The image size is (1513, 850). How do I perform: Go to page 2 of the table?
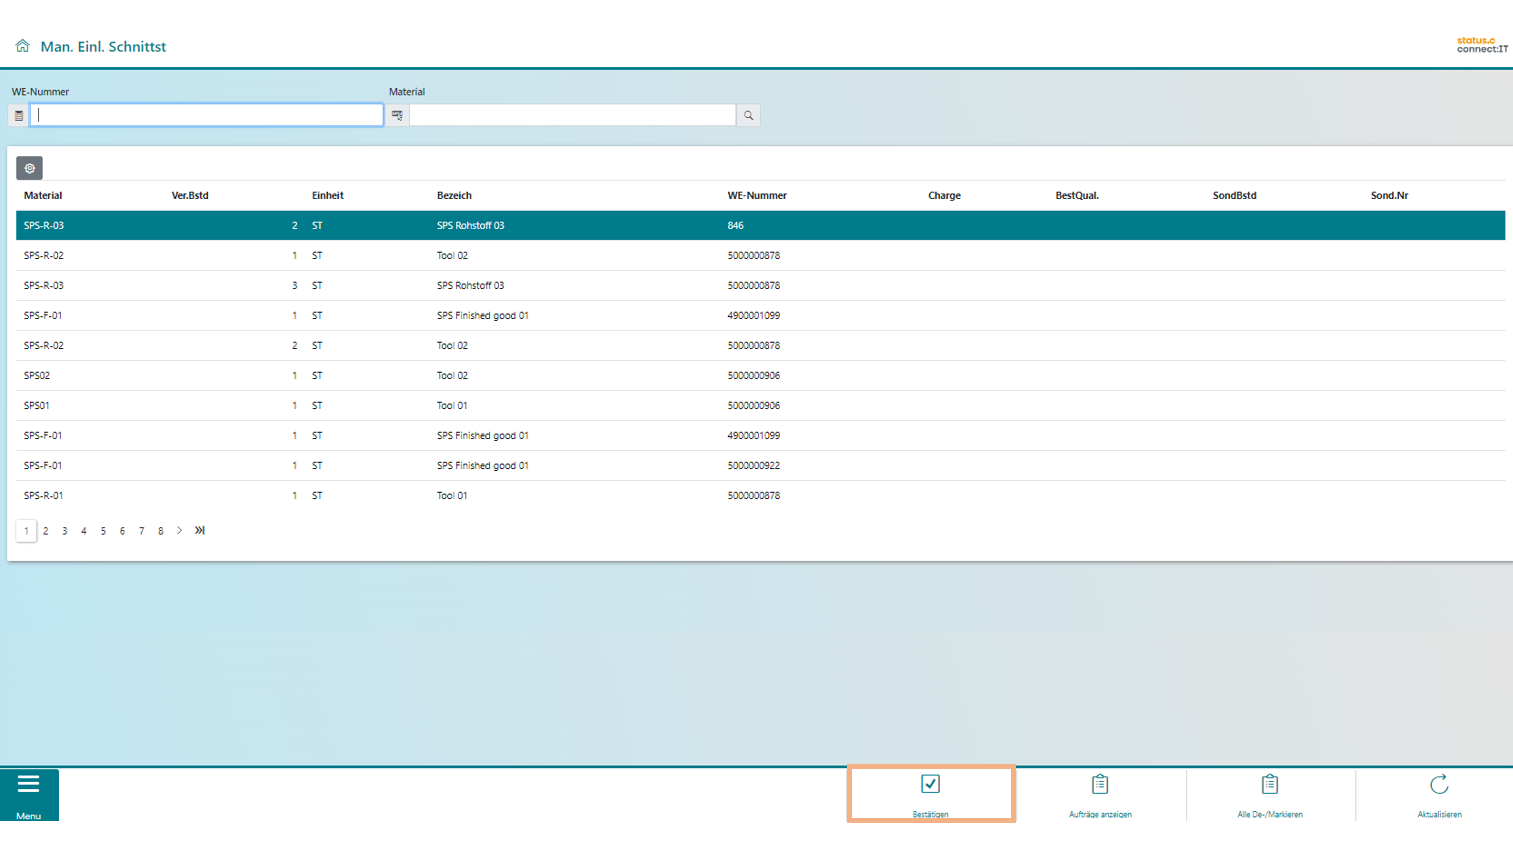(45, 531)
